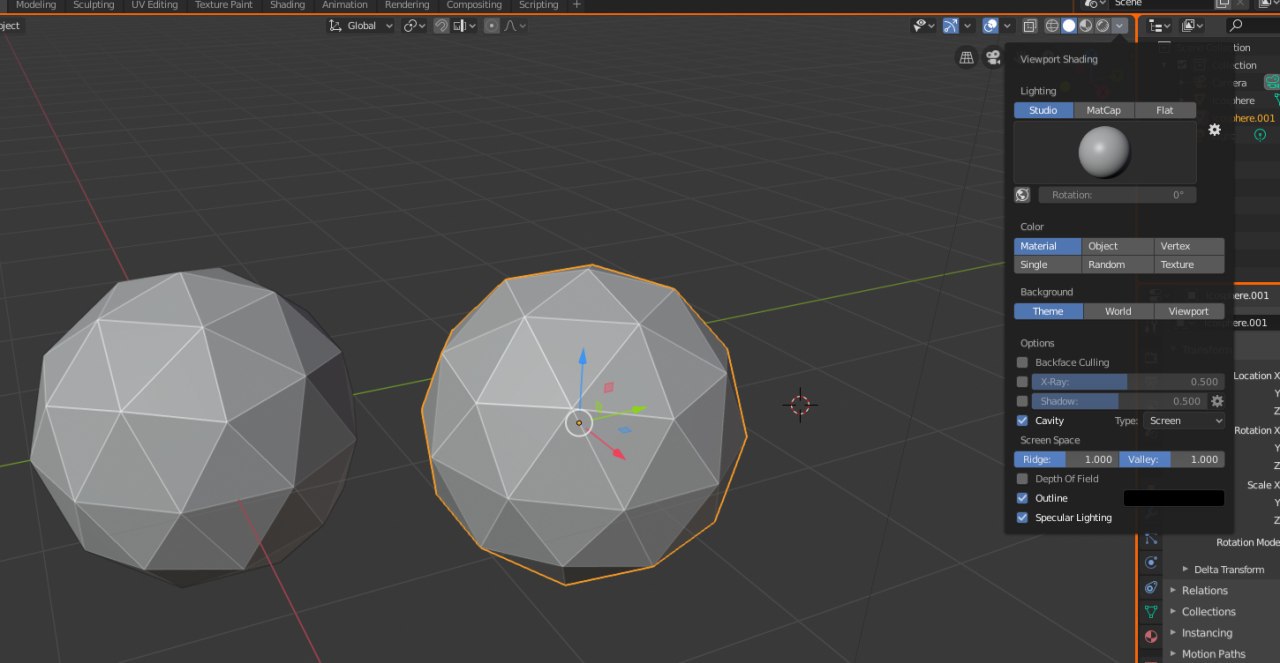Disable the Cavity checkbox
The image size is (1280, 663).
coord(1022,421)
